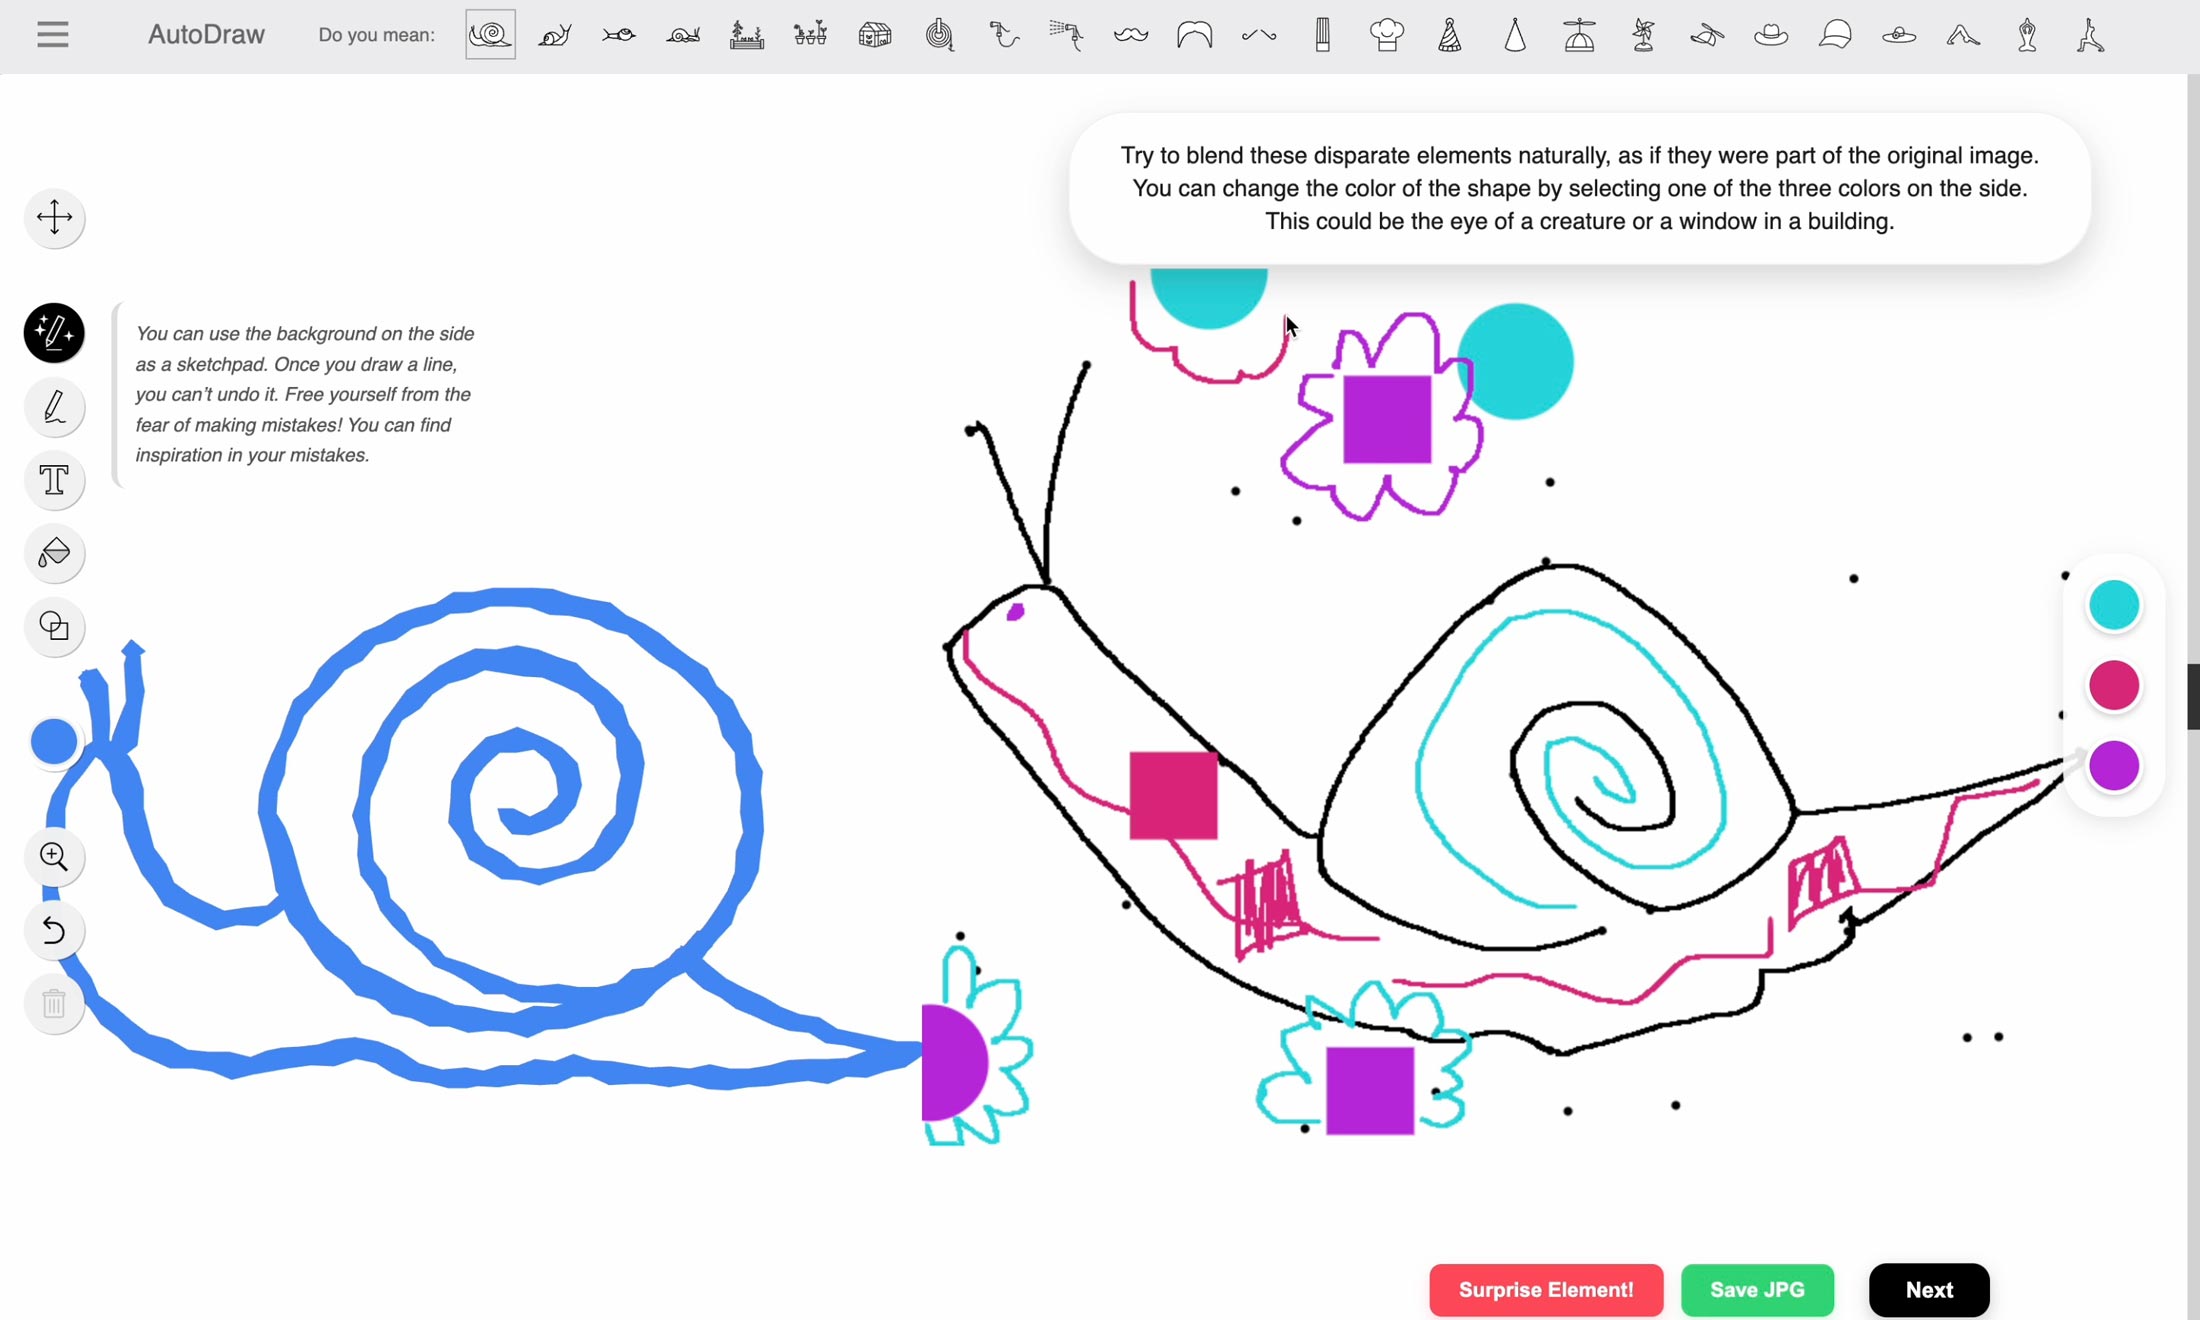Screen dimensions: 2200x1320
Task: Open the hamburger menu
Action: [53, 35]
